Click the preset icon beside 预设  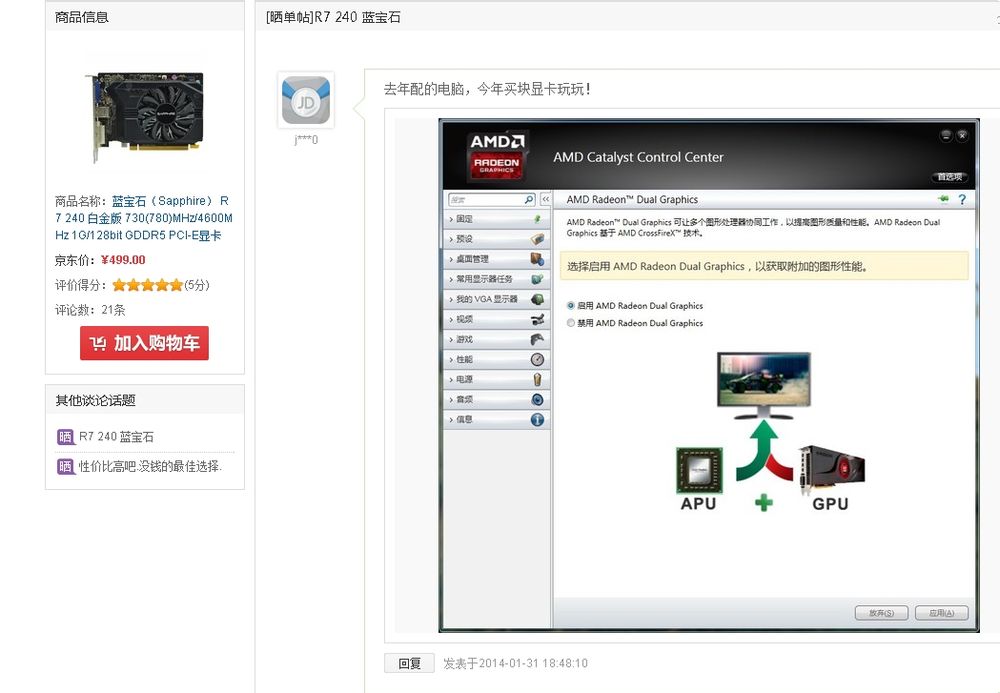click(537, 239)
